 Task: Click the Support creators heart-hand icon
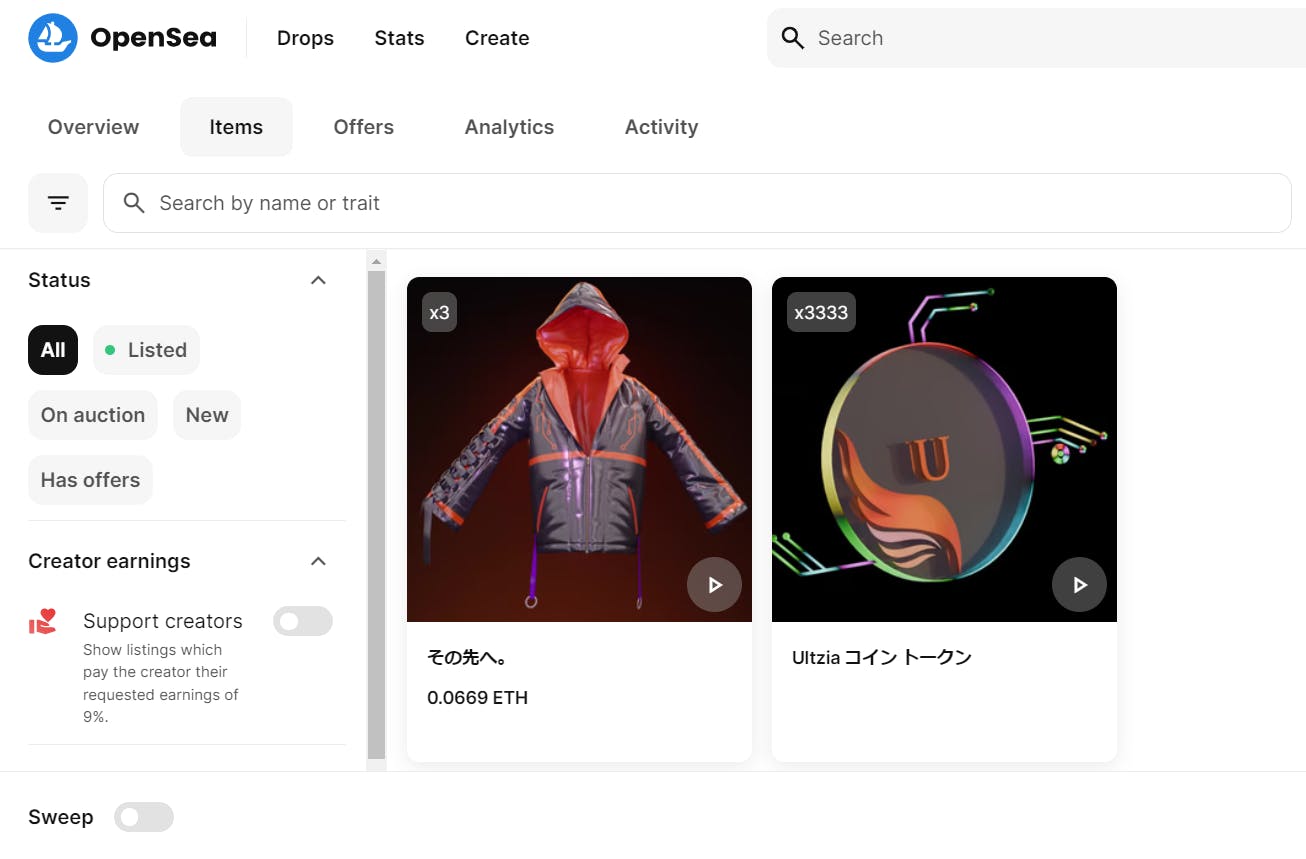[43, 622]
